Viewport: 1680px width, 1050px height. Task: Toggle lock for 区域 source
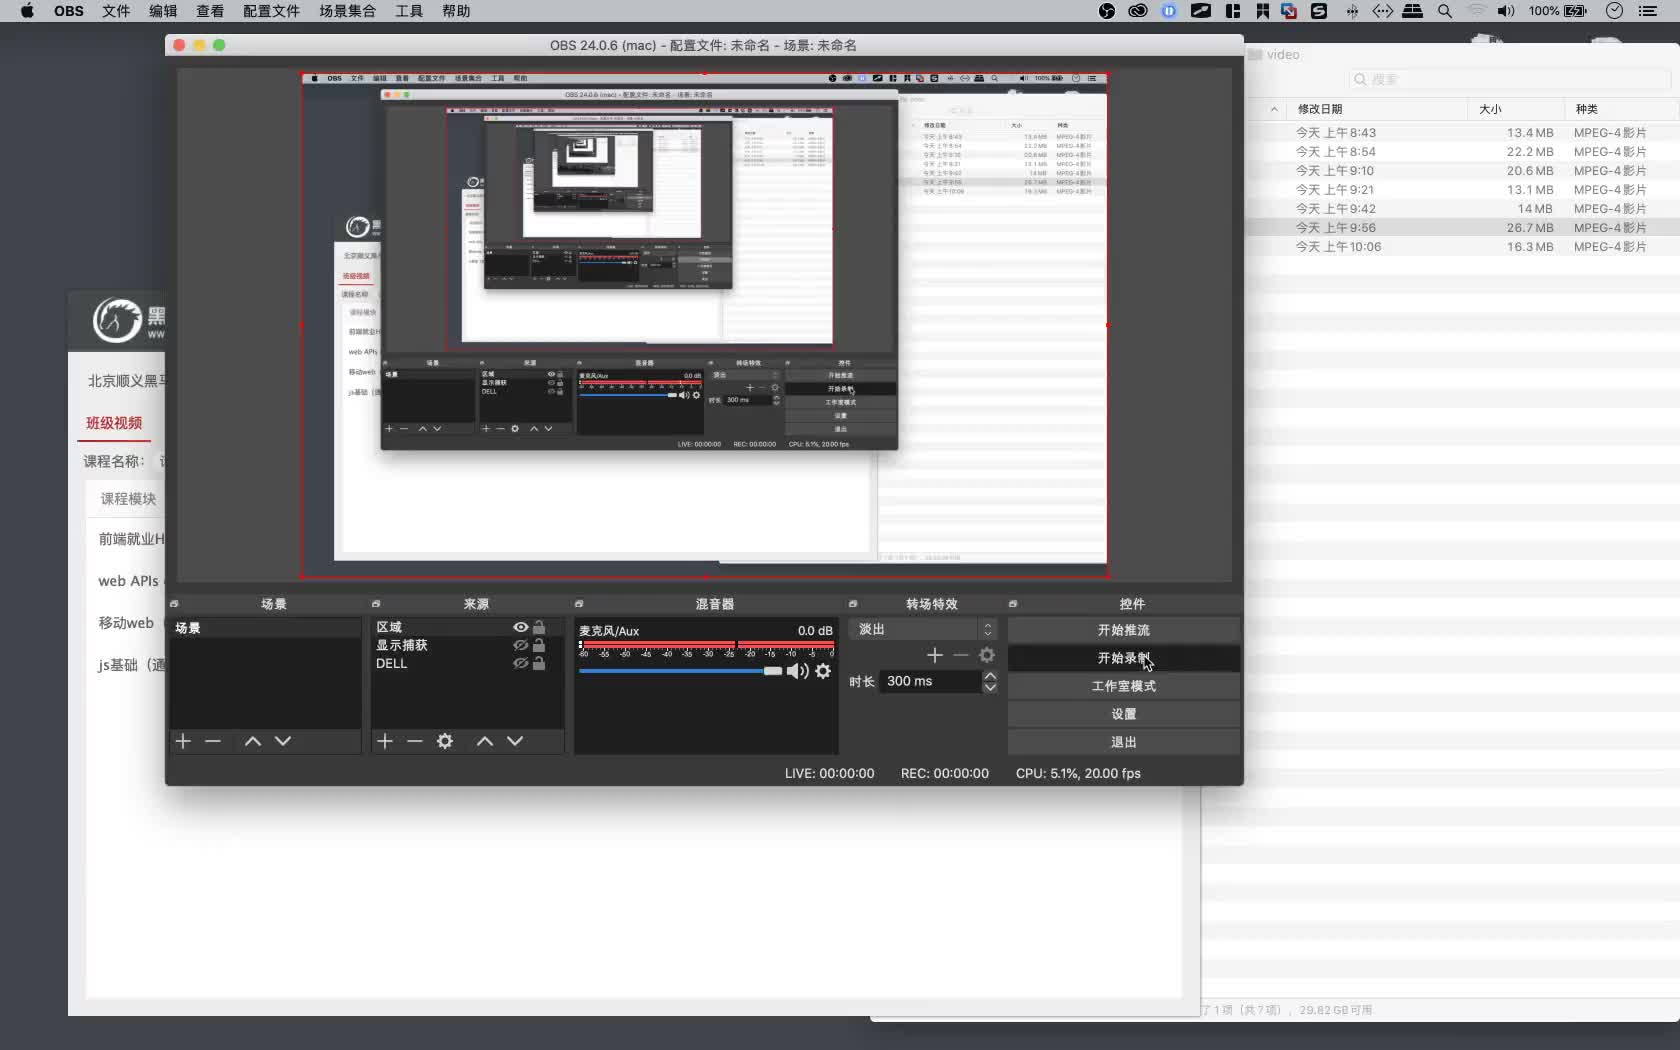(539, 627)
